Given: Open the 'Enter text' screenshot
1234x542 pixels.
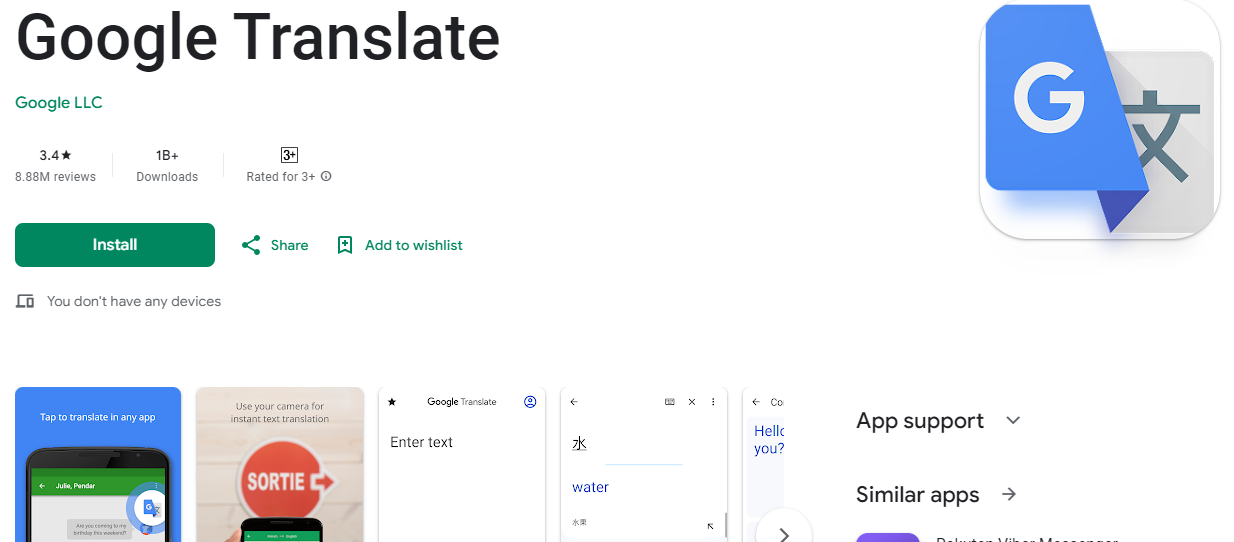Looking at the screenshot, I should 462,465.
